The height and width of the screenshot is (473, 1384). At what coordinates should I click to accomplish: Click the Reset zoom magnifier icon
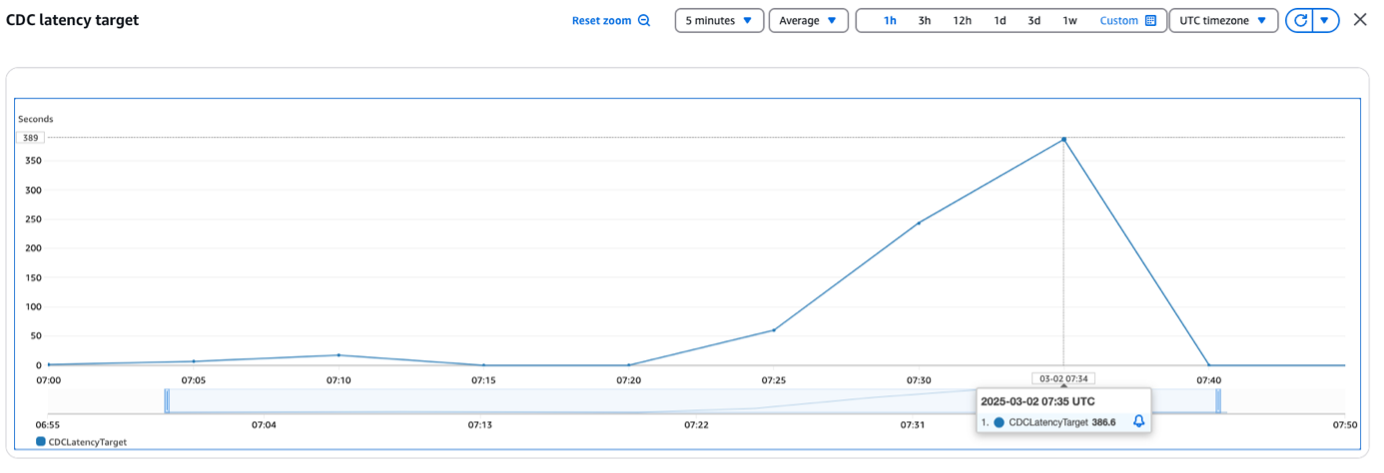tap(644, 21)
